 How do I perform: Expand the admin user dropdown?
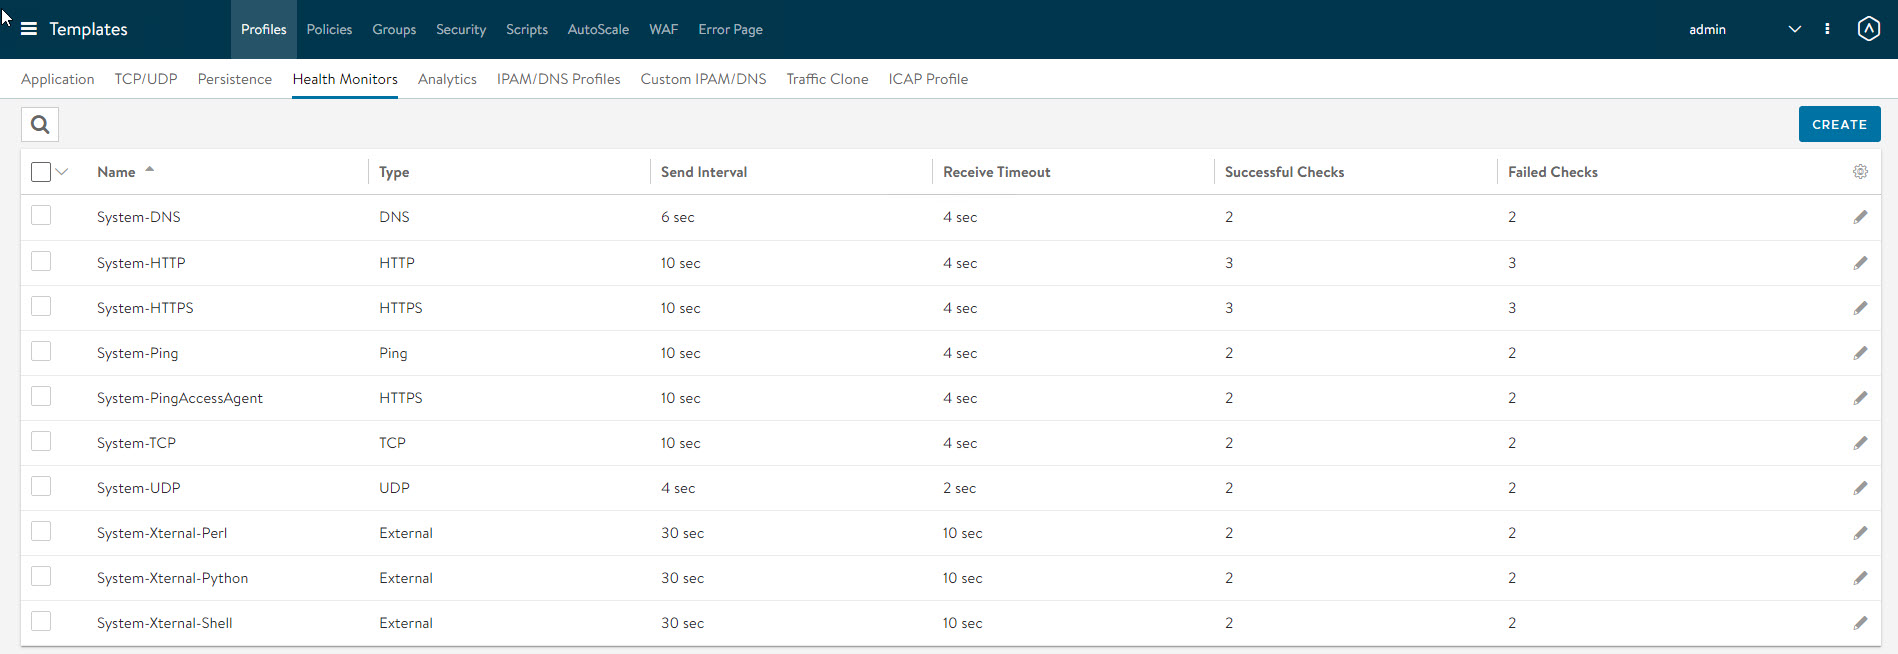point(1794,29)
